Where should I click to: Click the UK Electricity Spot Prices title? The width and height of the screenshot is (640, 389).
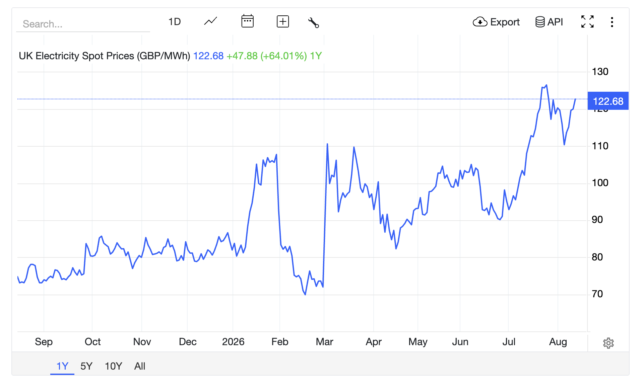click(x=104, y=56)
